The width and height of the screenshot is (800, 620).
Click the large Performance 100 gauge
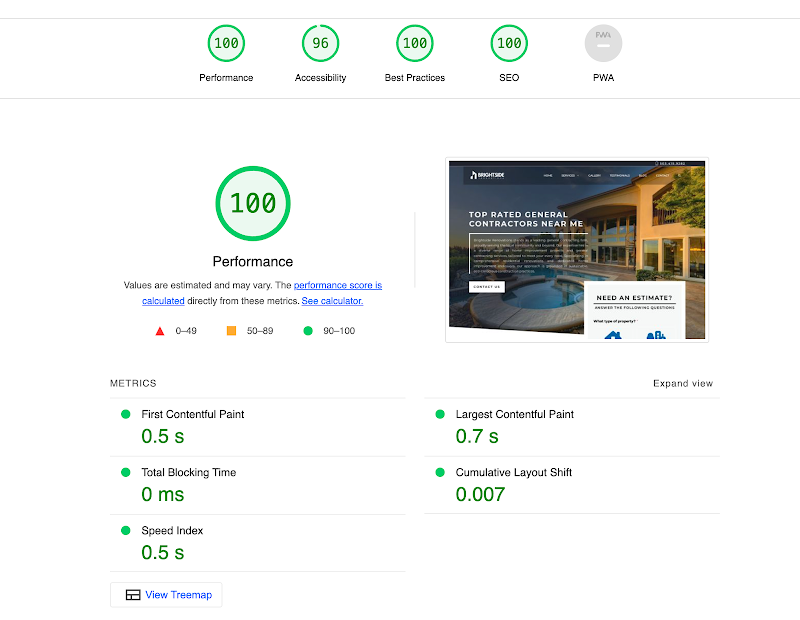(x=253, y=203)
